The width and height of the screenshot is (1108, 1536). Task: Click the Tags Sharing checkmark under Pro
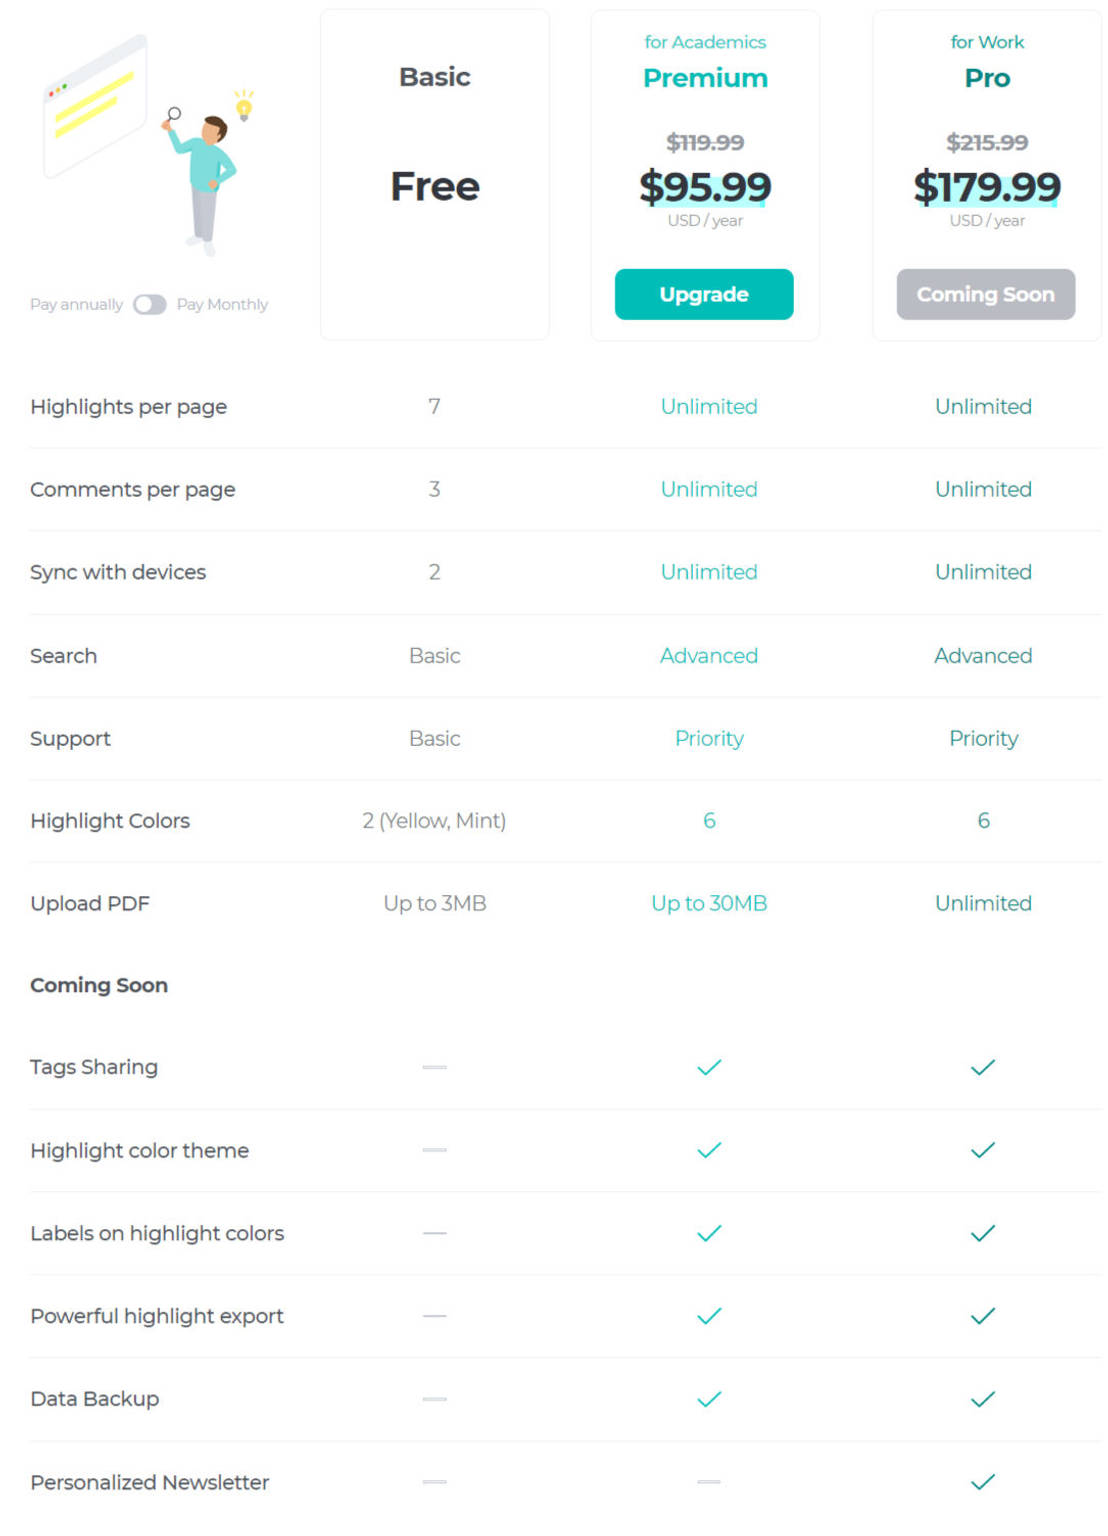pos(983,1066)
